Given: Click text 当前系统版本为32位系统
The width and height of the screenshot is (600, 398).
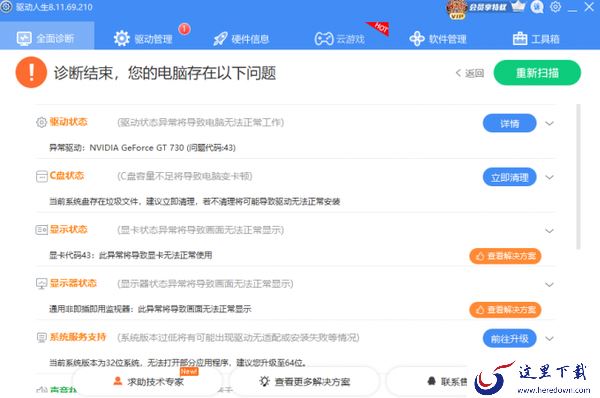Looking at the screenshot, I should [177, 362].
